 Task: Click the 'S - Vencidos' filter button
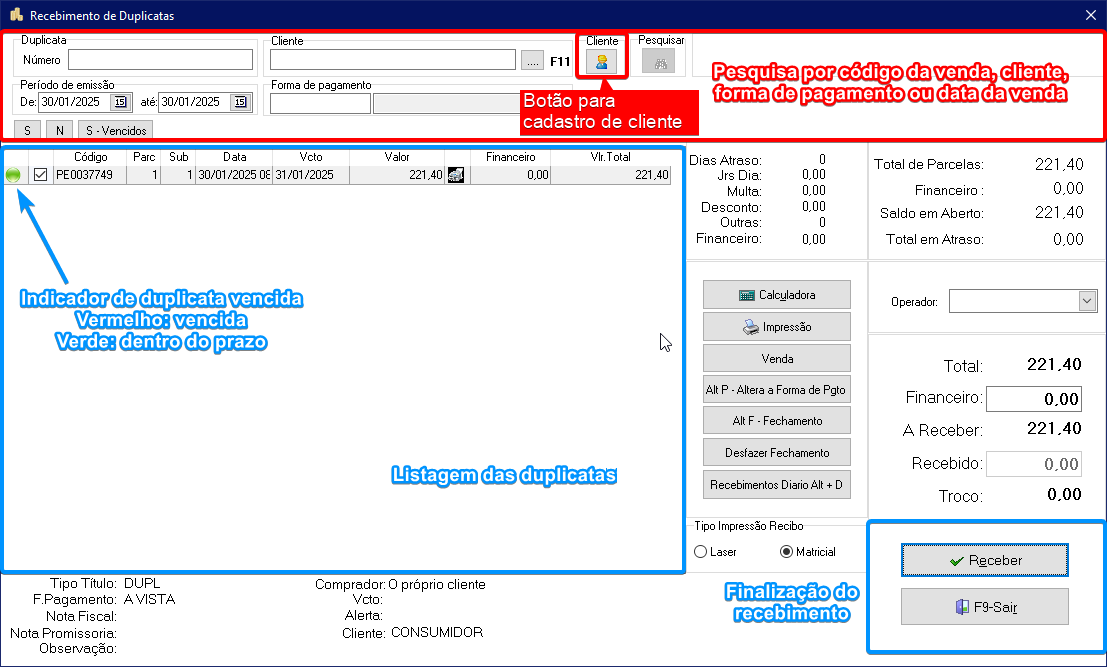116,130
